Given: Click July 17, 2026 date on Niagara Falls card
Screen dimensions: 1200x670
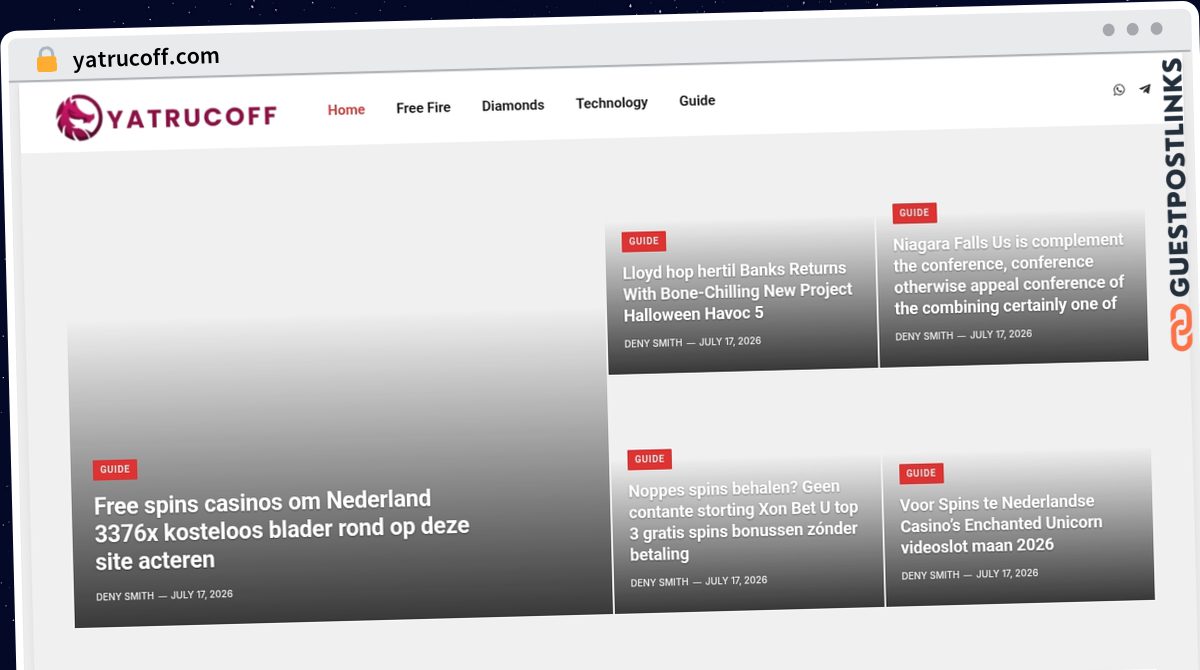Looking at the screenshot, I should (x=1001, y=334).
